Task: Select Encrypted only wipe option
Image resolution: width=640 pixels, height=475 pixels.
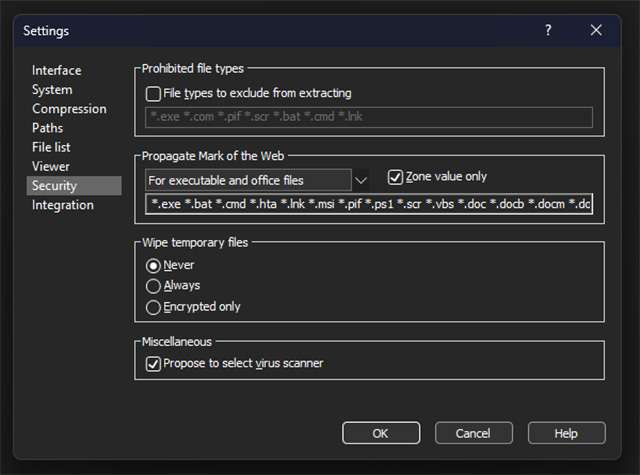Action: [x=153, y=307]
